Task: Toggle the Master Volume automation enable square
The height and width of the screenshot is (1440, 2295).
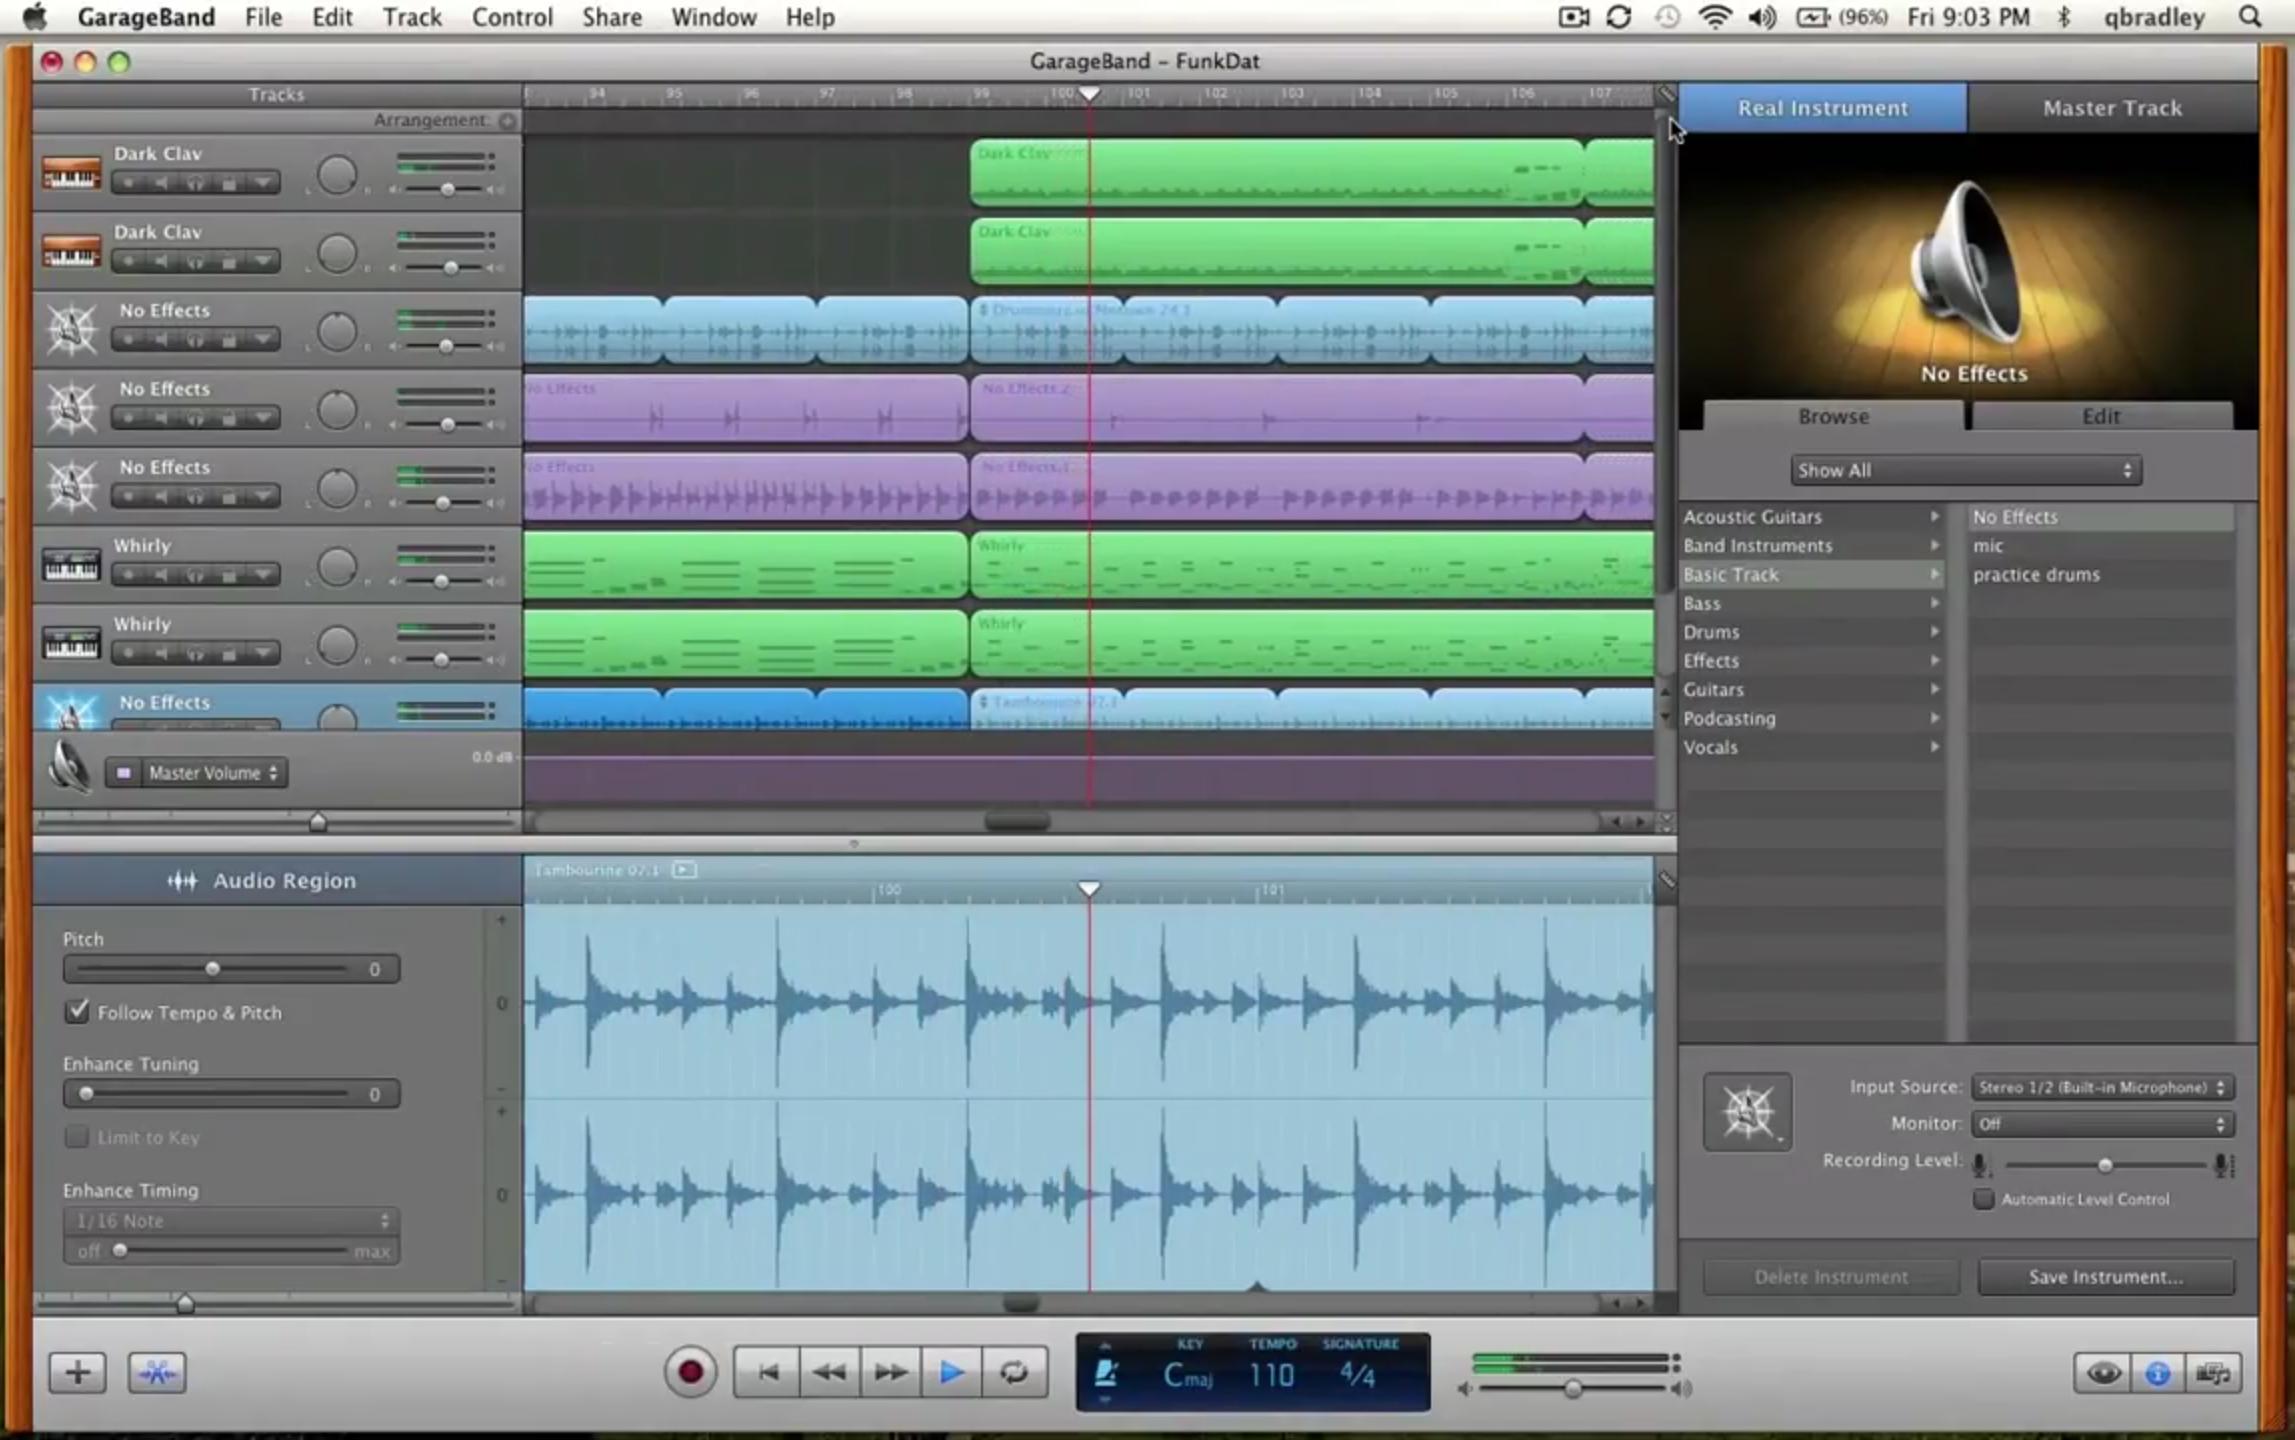Action: click(124, 773)
